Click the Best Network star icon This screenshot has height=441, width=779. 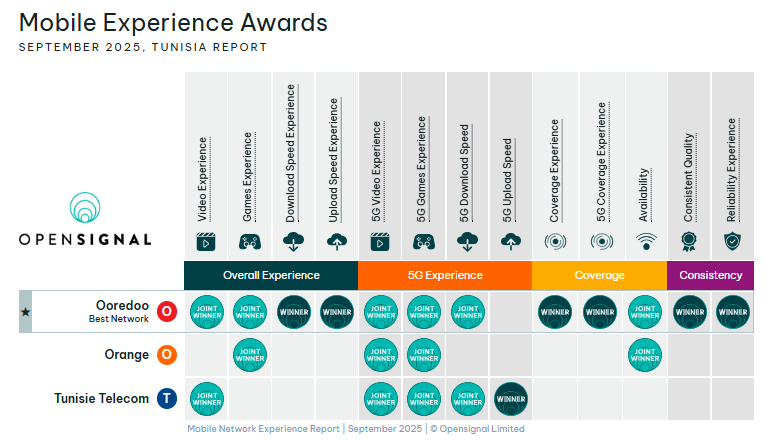click(26, 312)
